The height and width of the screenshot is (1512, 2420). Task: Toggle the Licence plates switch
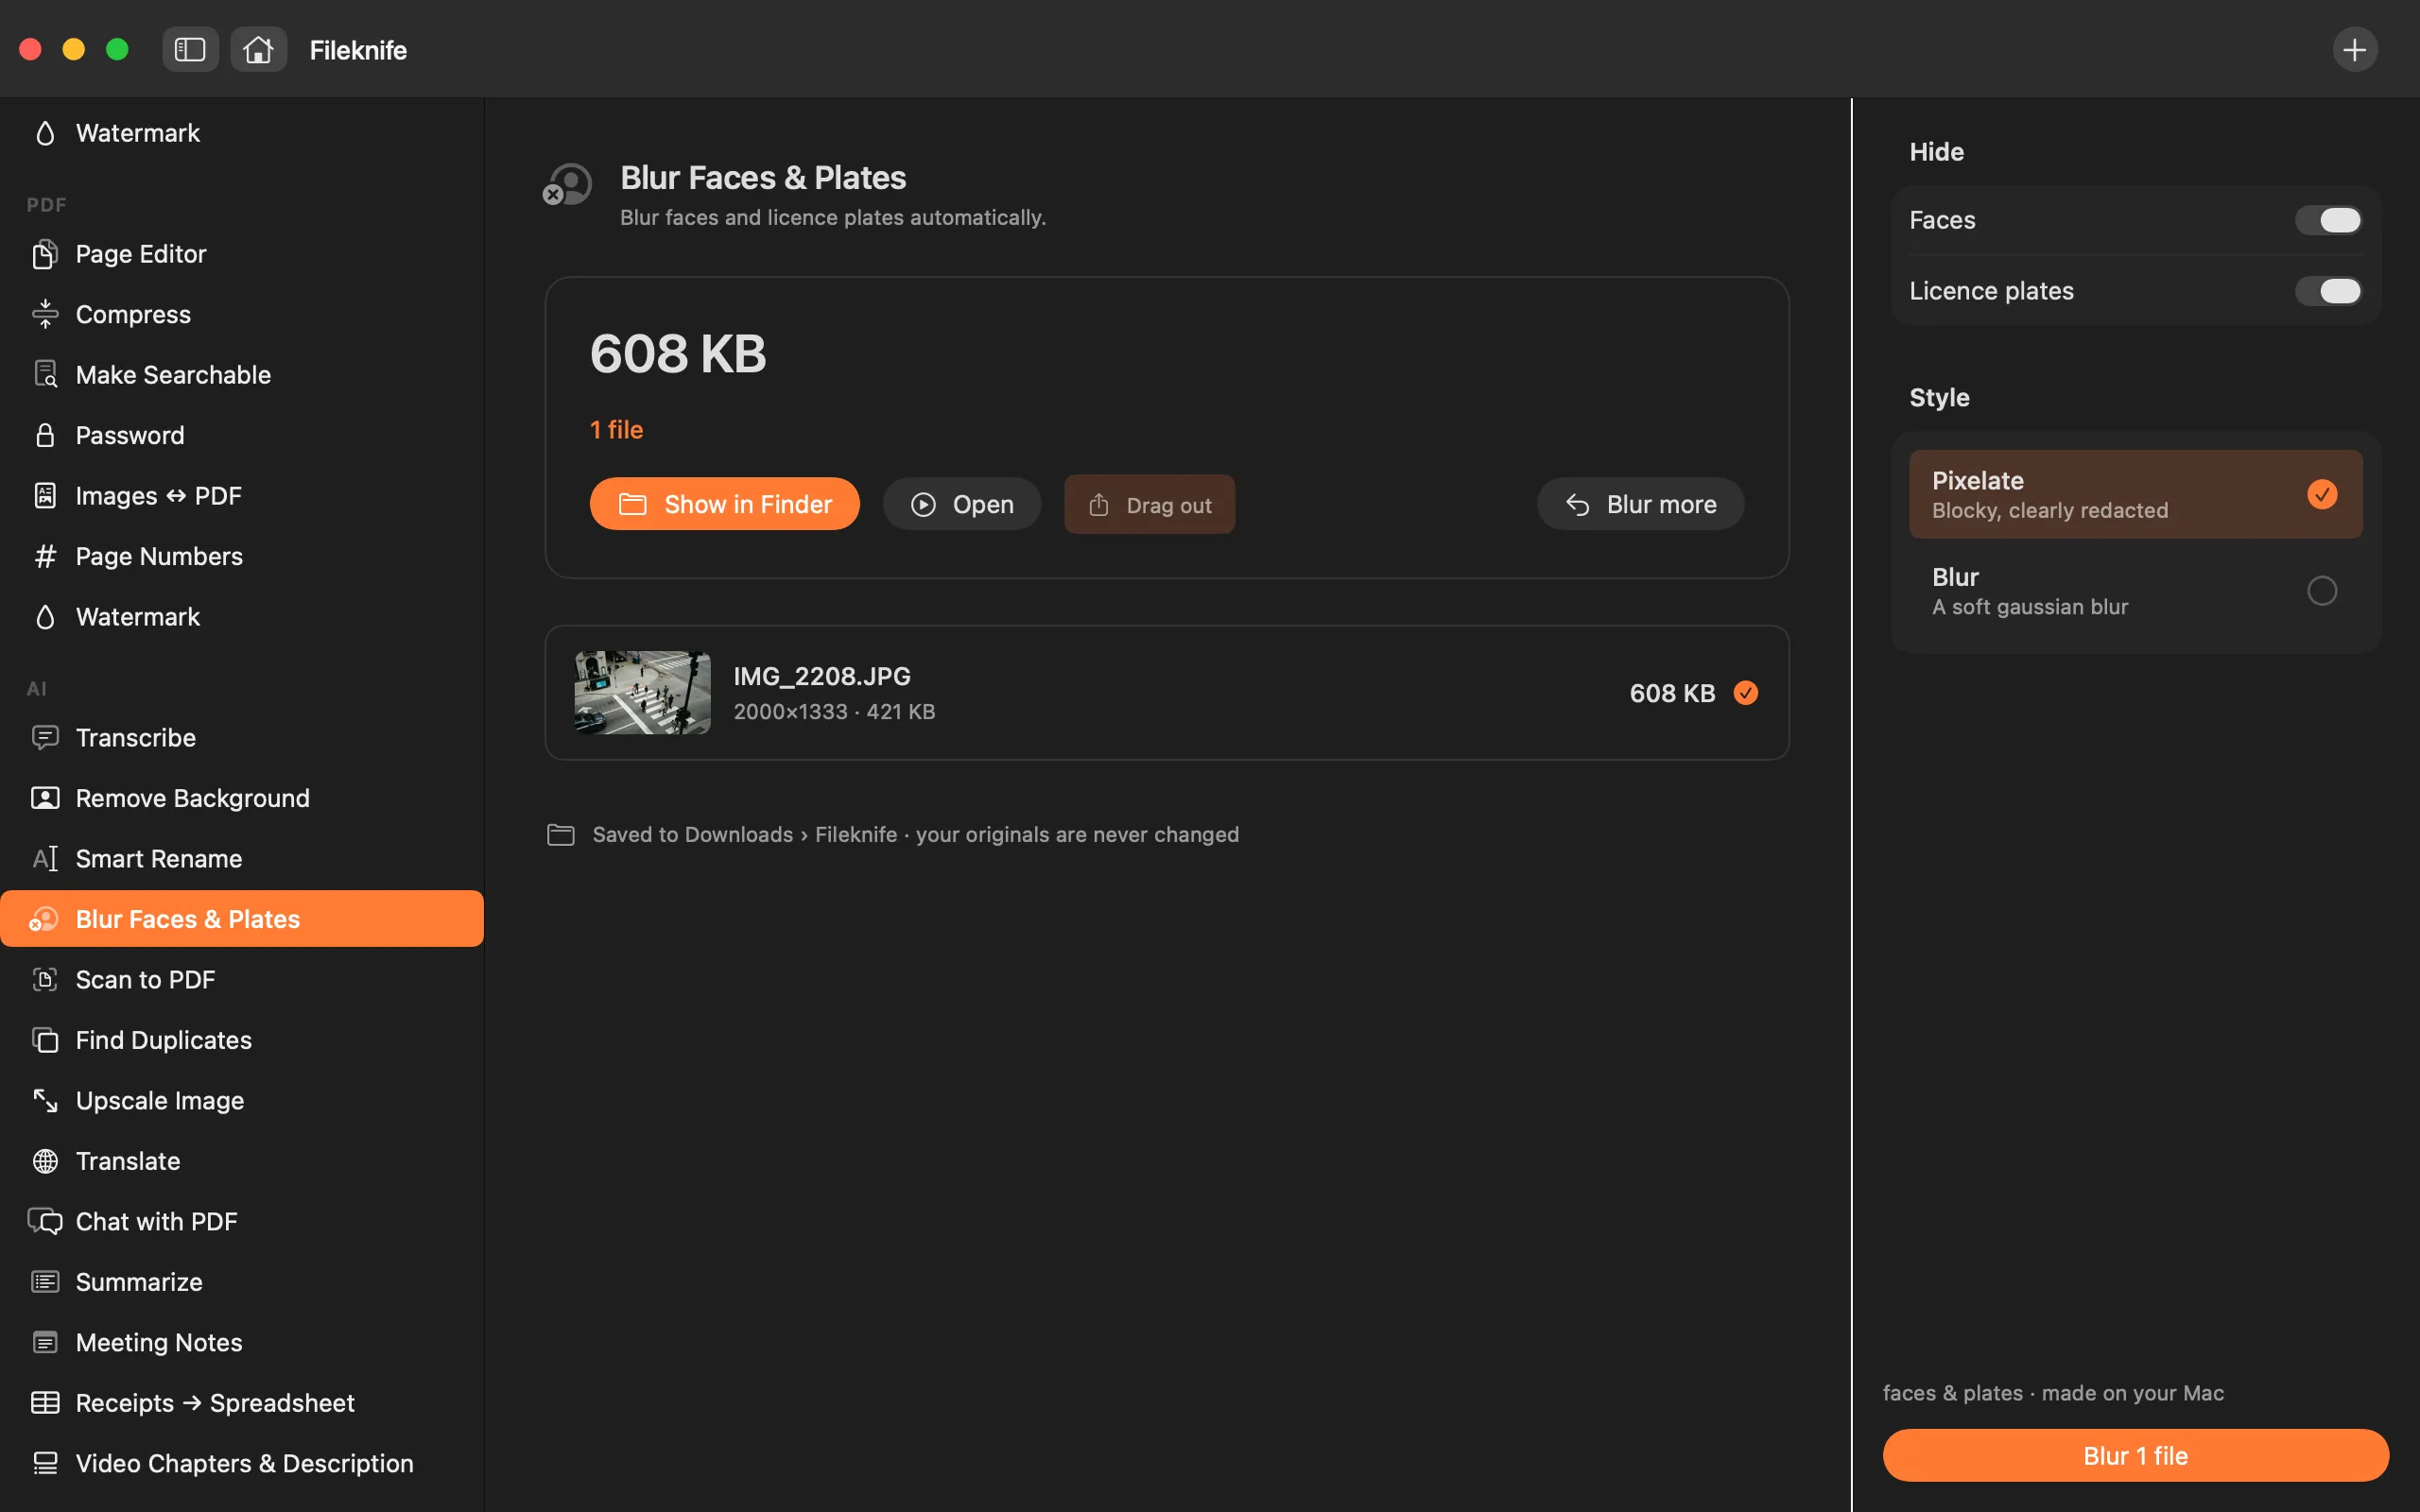pyautogui.click(x=2328, y=291)
